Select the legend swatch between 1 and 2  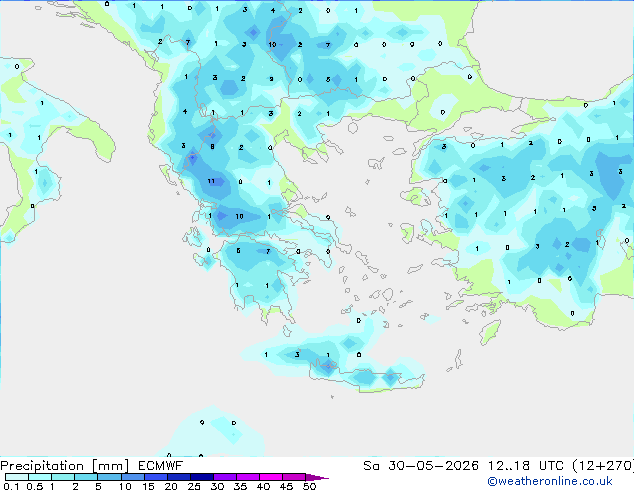[63, 477]
